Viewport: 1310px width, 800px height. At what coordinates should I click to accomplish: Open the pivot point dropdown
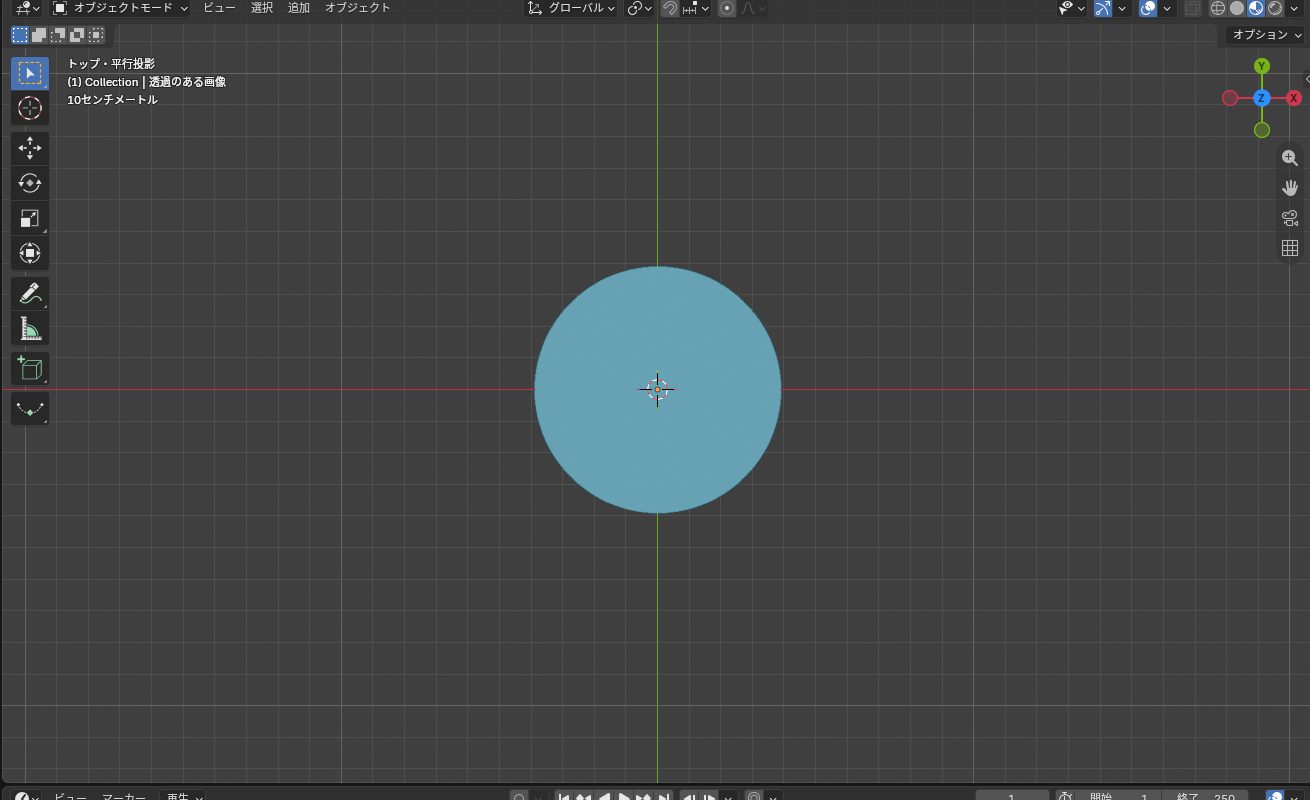640,8
